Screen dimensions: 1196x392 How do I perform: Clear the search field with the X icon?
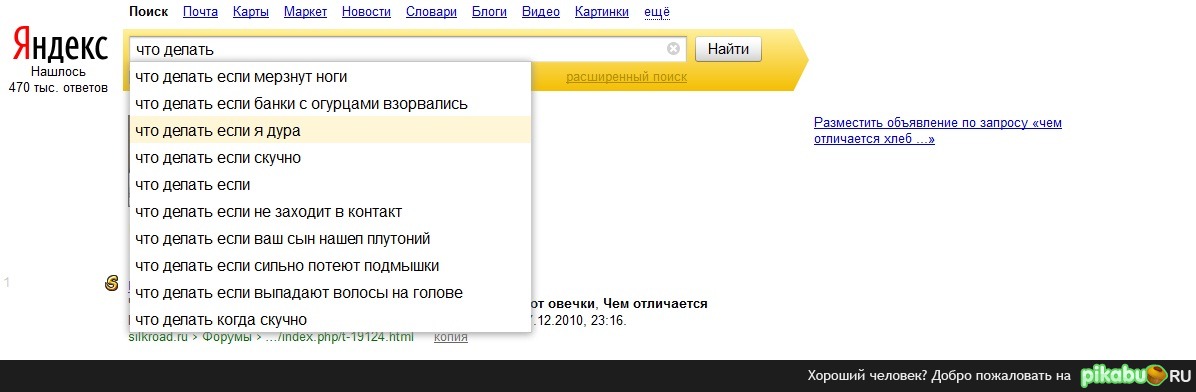[x=674, y=49]
